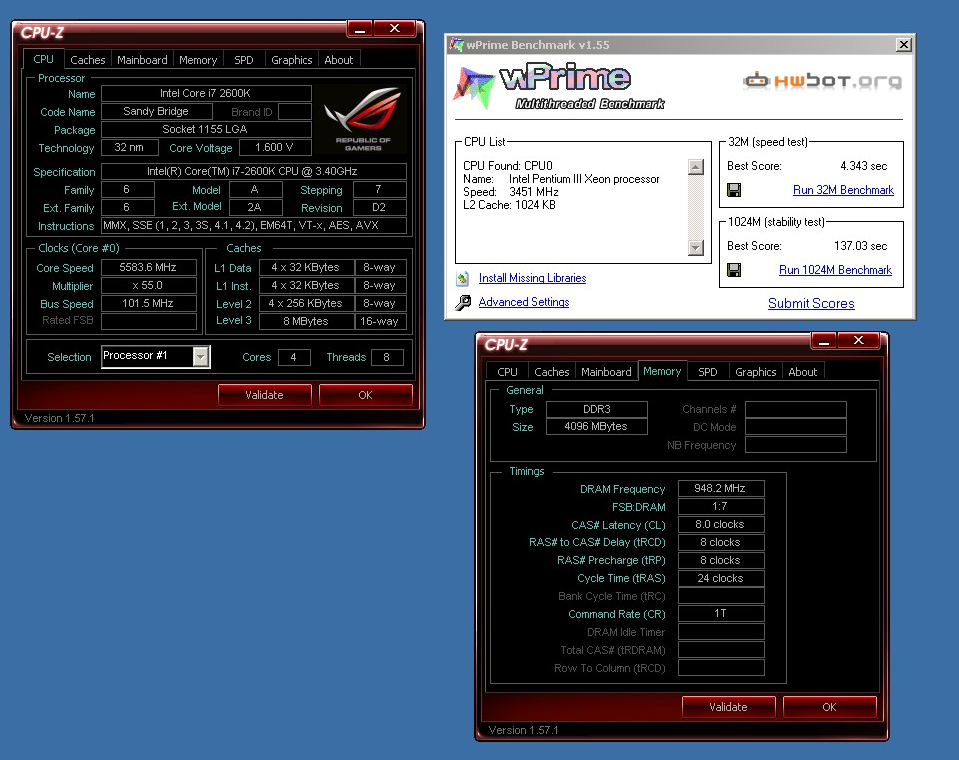Click Submit Scores link
Viewport: 959px width, 760px height.
(811, 303)
